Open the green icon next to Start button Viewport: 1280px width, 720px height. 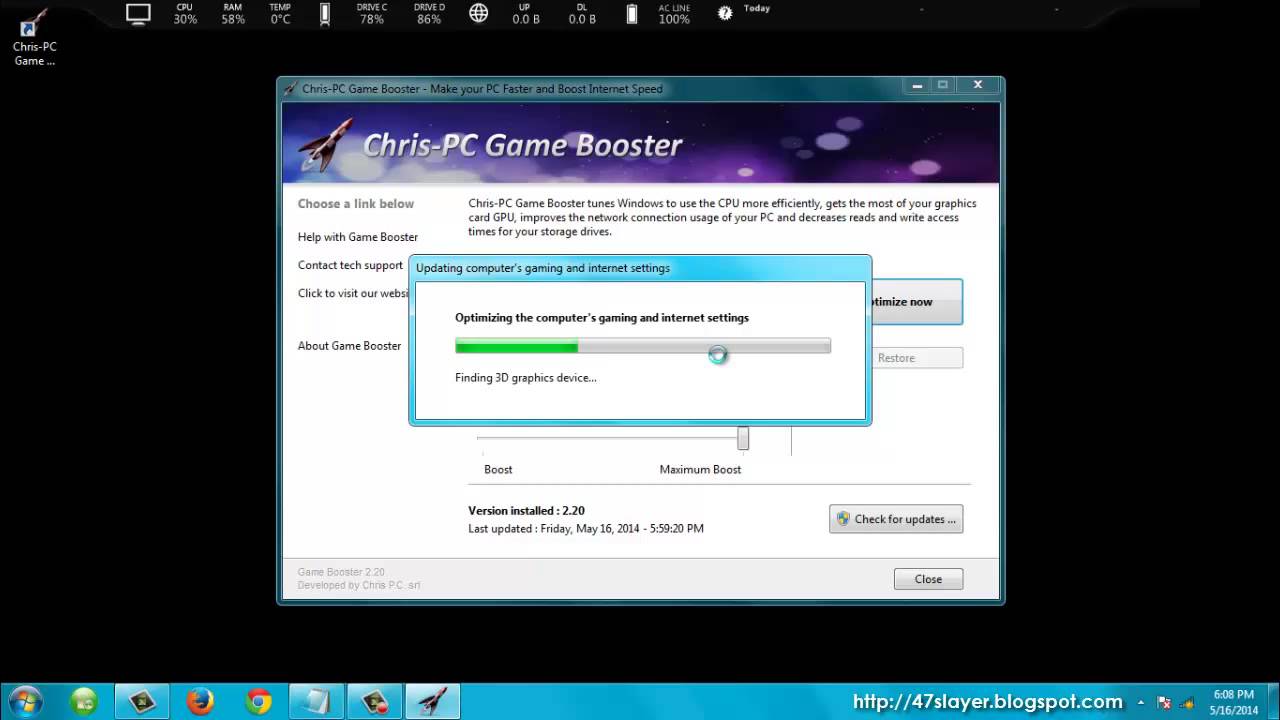(84, 701)
